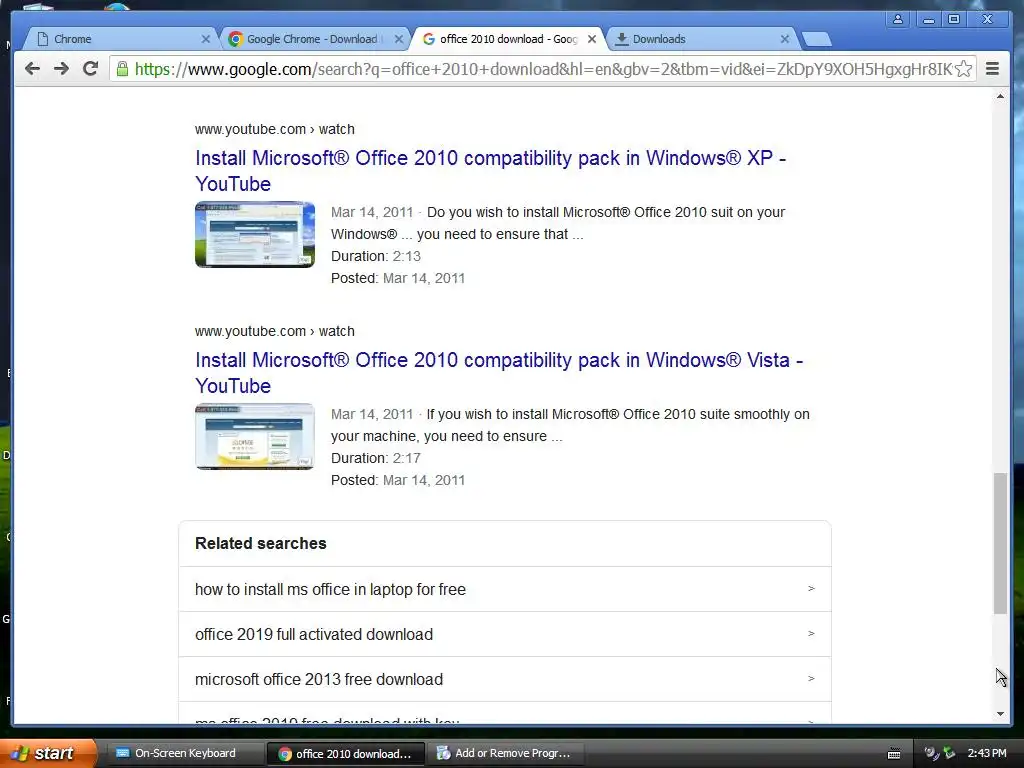The image size is (1024, 768).
Task: Open the Windows XP compatibility pack video link
Action: point(490,170)
